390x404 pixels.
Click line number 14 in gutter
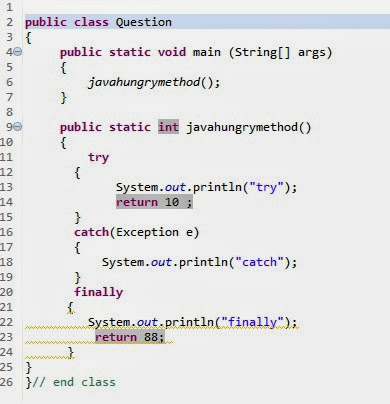[6, 202]
